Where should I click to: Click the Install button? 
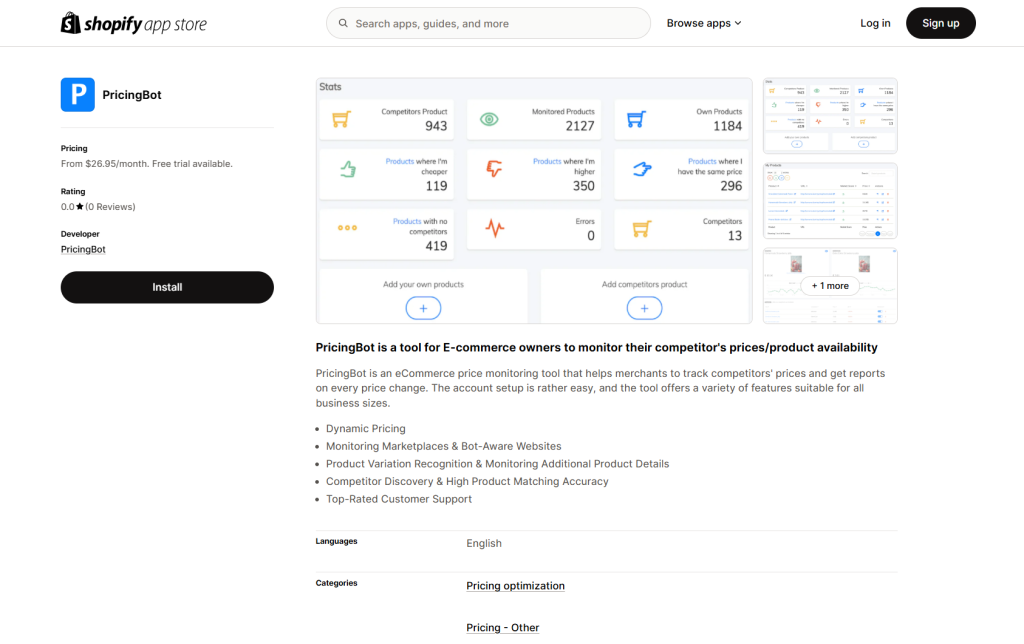pyautogui.click(x=167, y=287)
